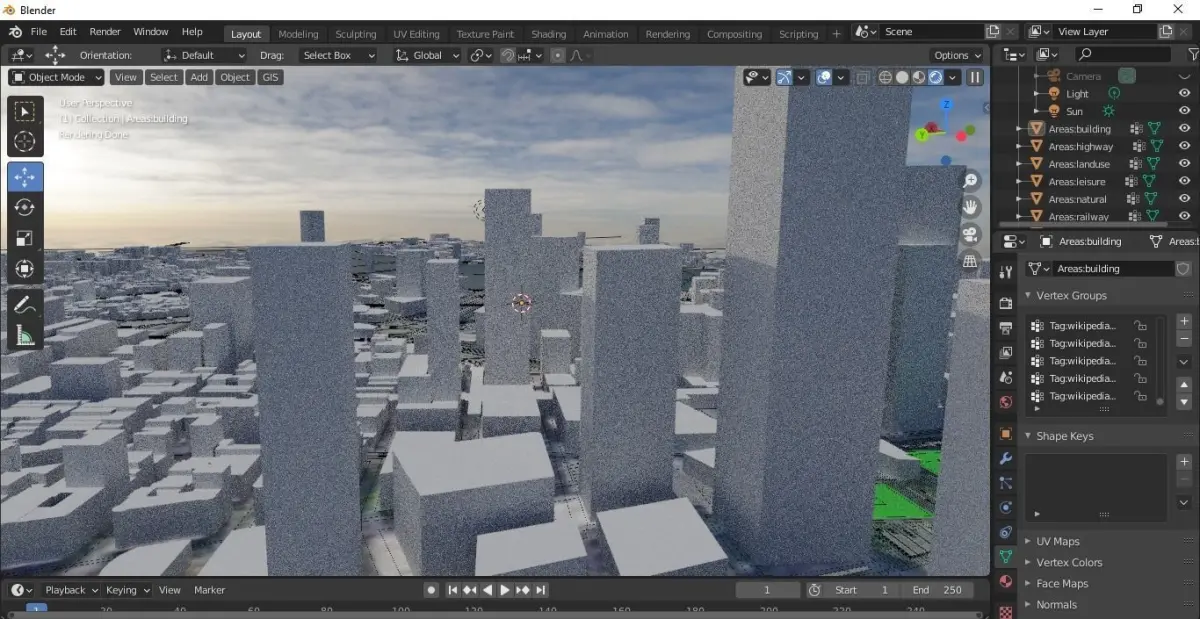Click the pan view hand icon

tap(970, 207)
